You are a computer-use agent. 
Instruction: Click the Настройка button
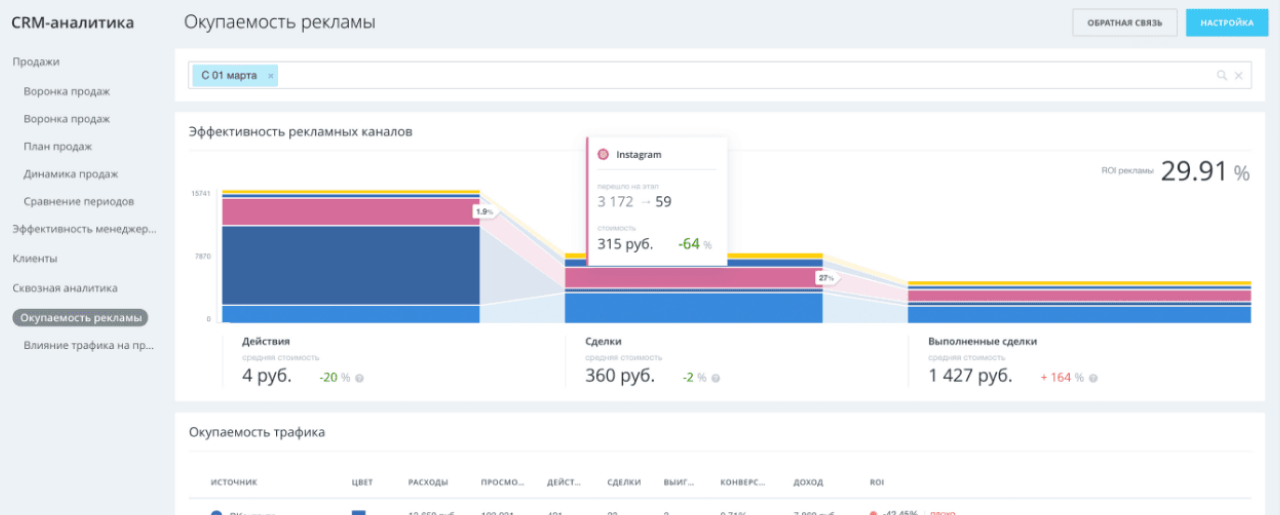click(1226, 23)
